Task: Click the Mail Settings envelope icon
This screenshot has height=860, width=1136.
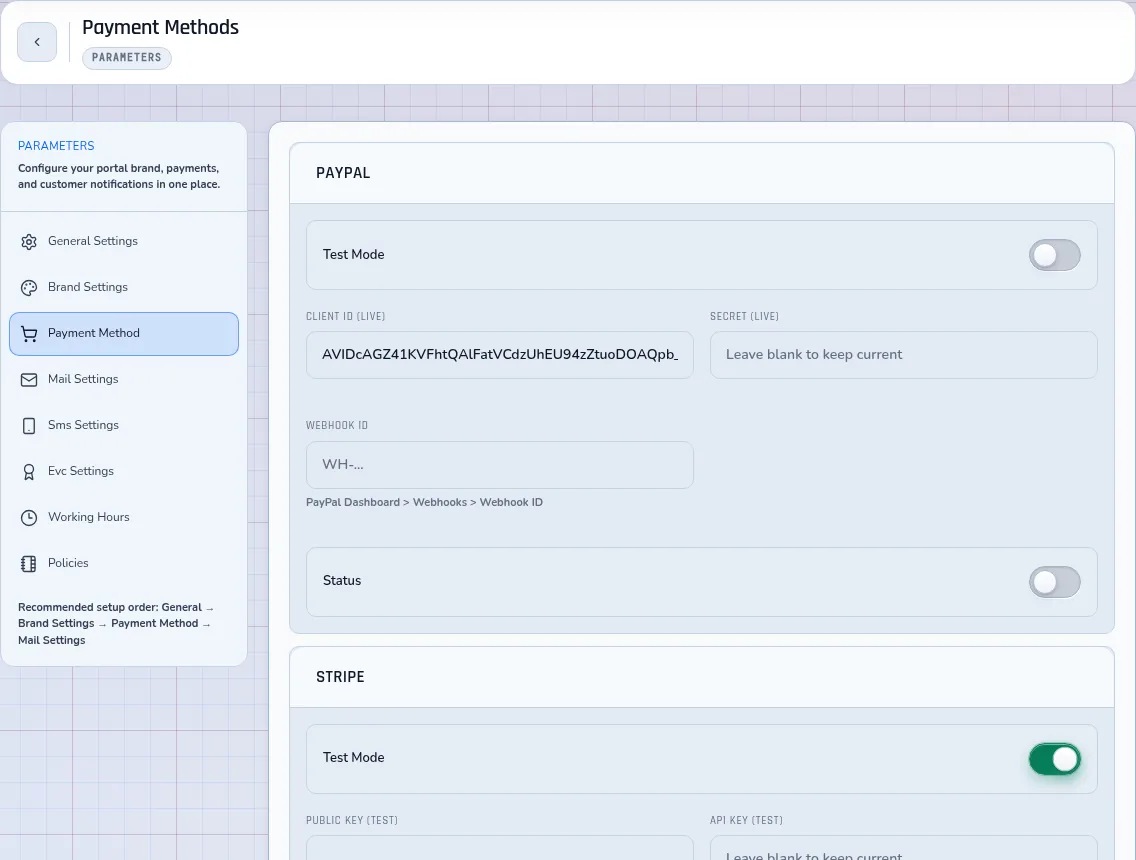Action: pos(29,380)
